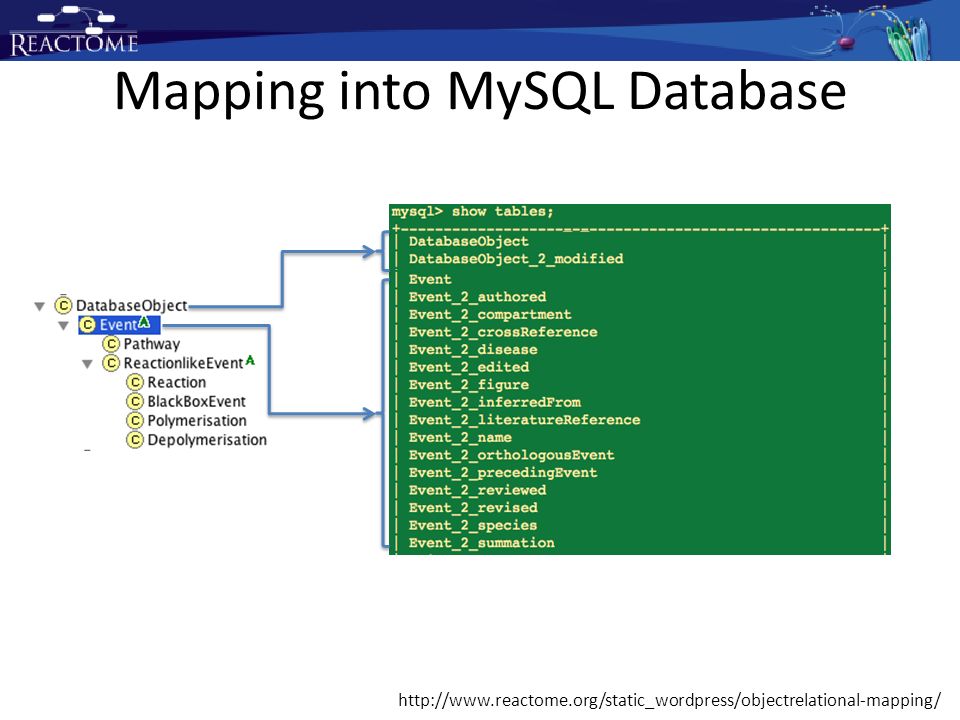The image size is (960, 720).
Task: Select the highlighted Event tree item
Action: (119, 324)
